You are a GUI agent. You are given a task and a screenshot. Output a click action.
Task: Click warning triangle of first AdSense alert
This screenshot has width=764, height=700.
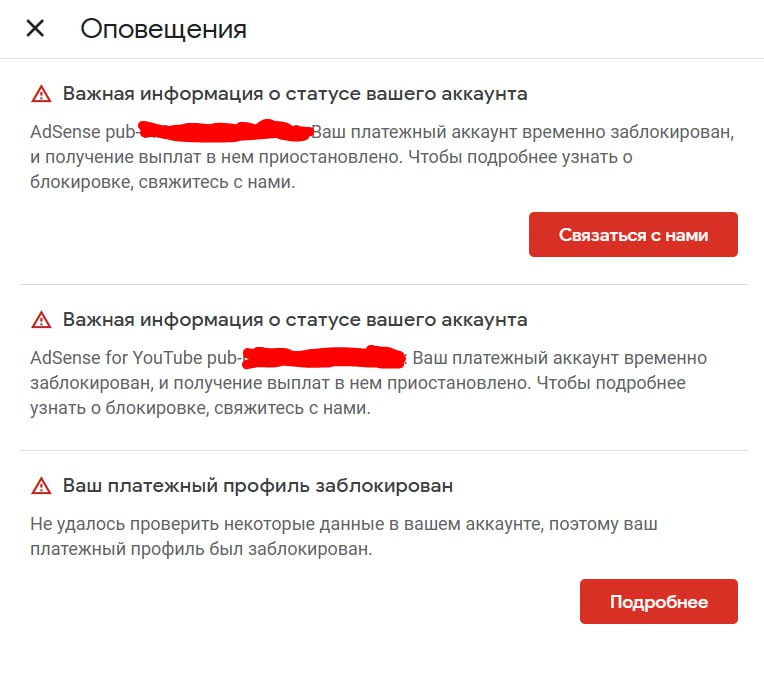[x=41, y=94]
